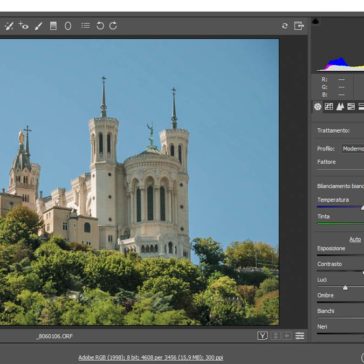This screenshot has width=364, height=364.
Task: Select the Red Eye Removal tool
Action: [x=23, y=26]
